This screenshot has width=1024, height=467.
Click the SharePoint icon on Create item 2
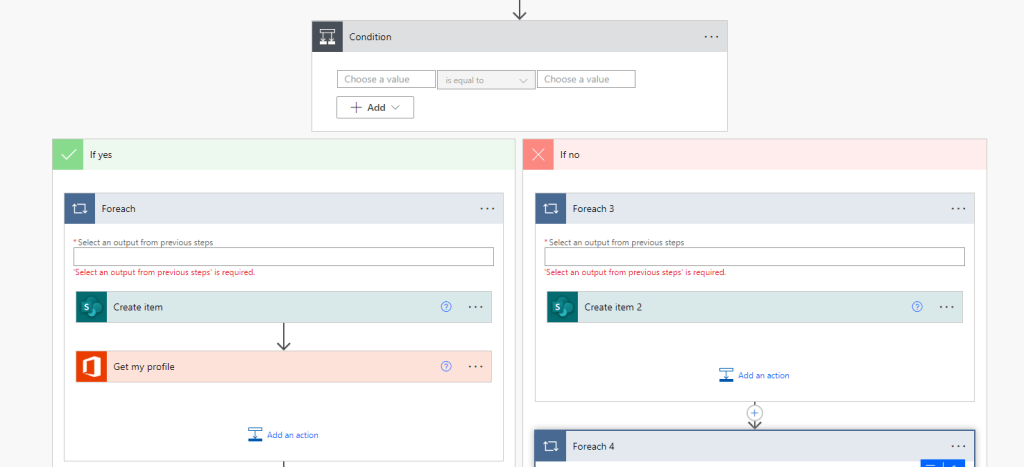(x=562, y=307)
